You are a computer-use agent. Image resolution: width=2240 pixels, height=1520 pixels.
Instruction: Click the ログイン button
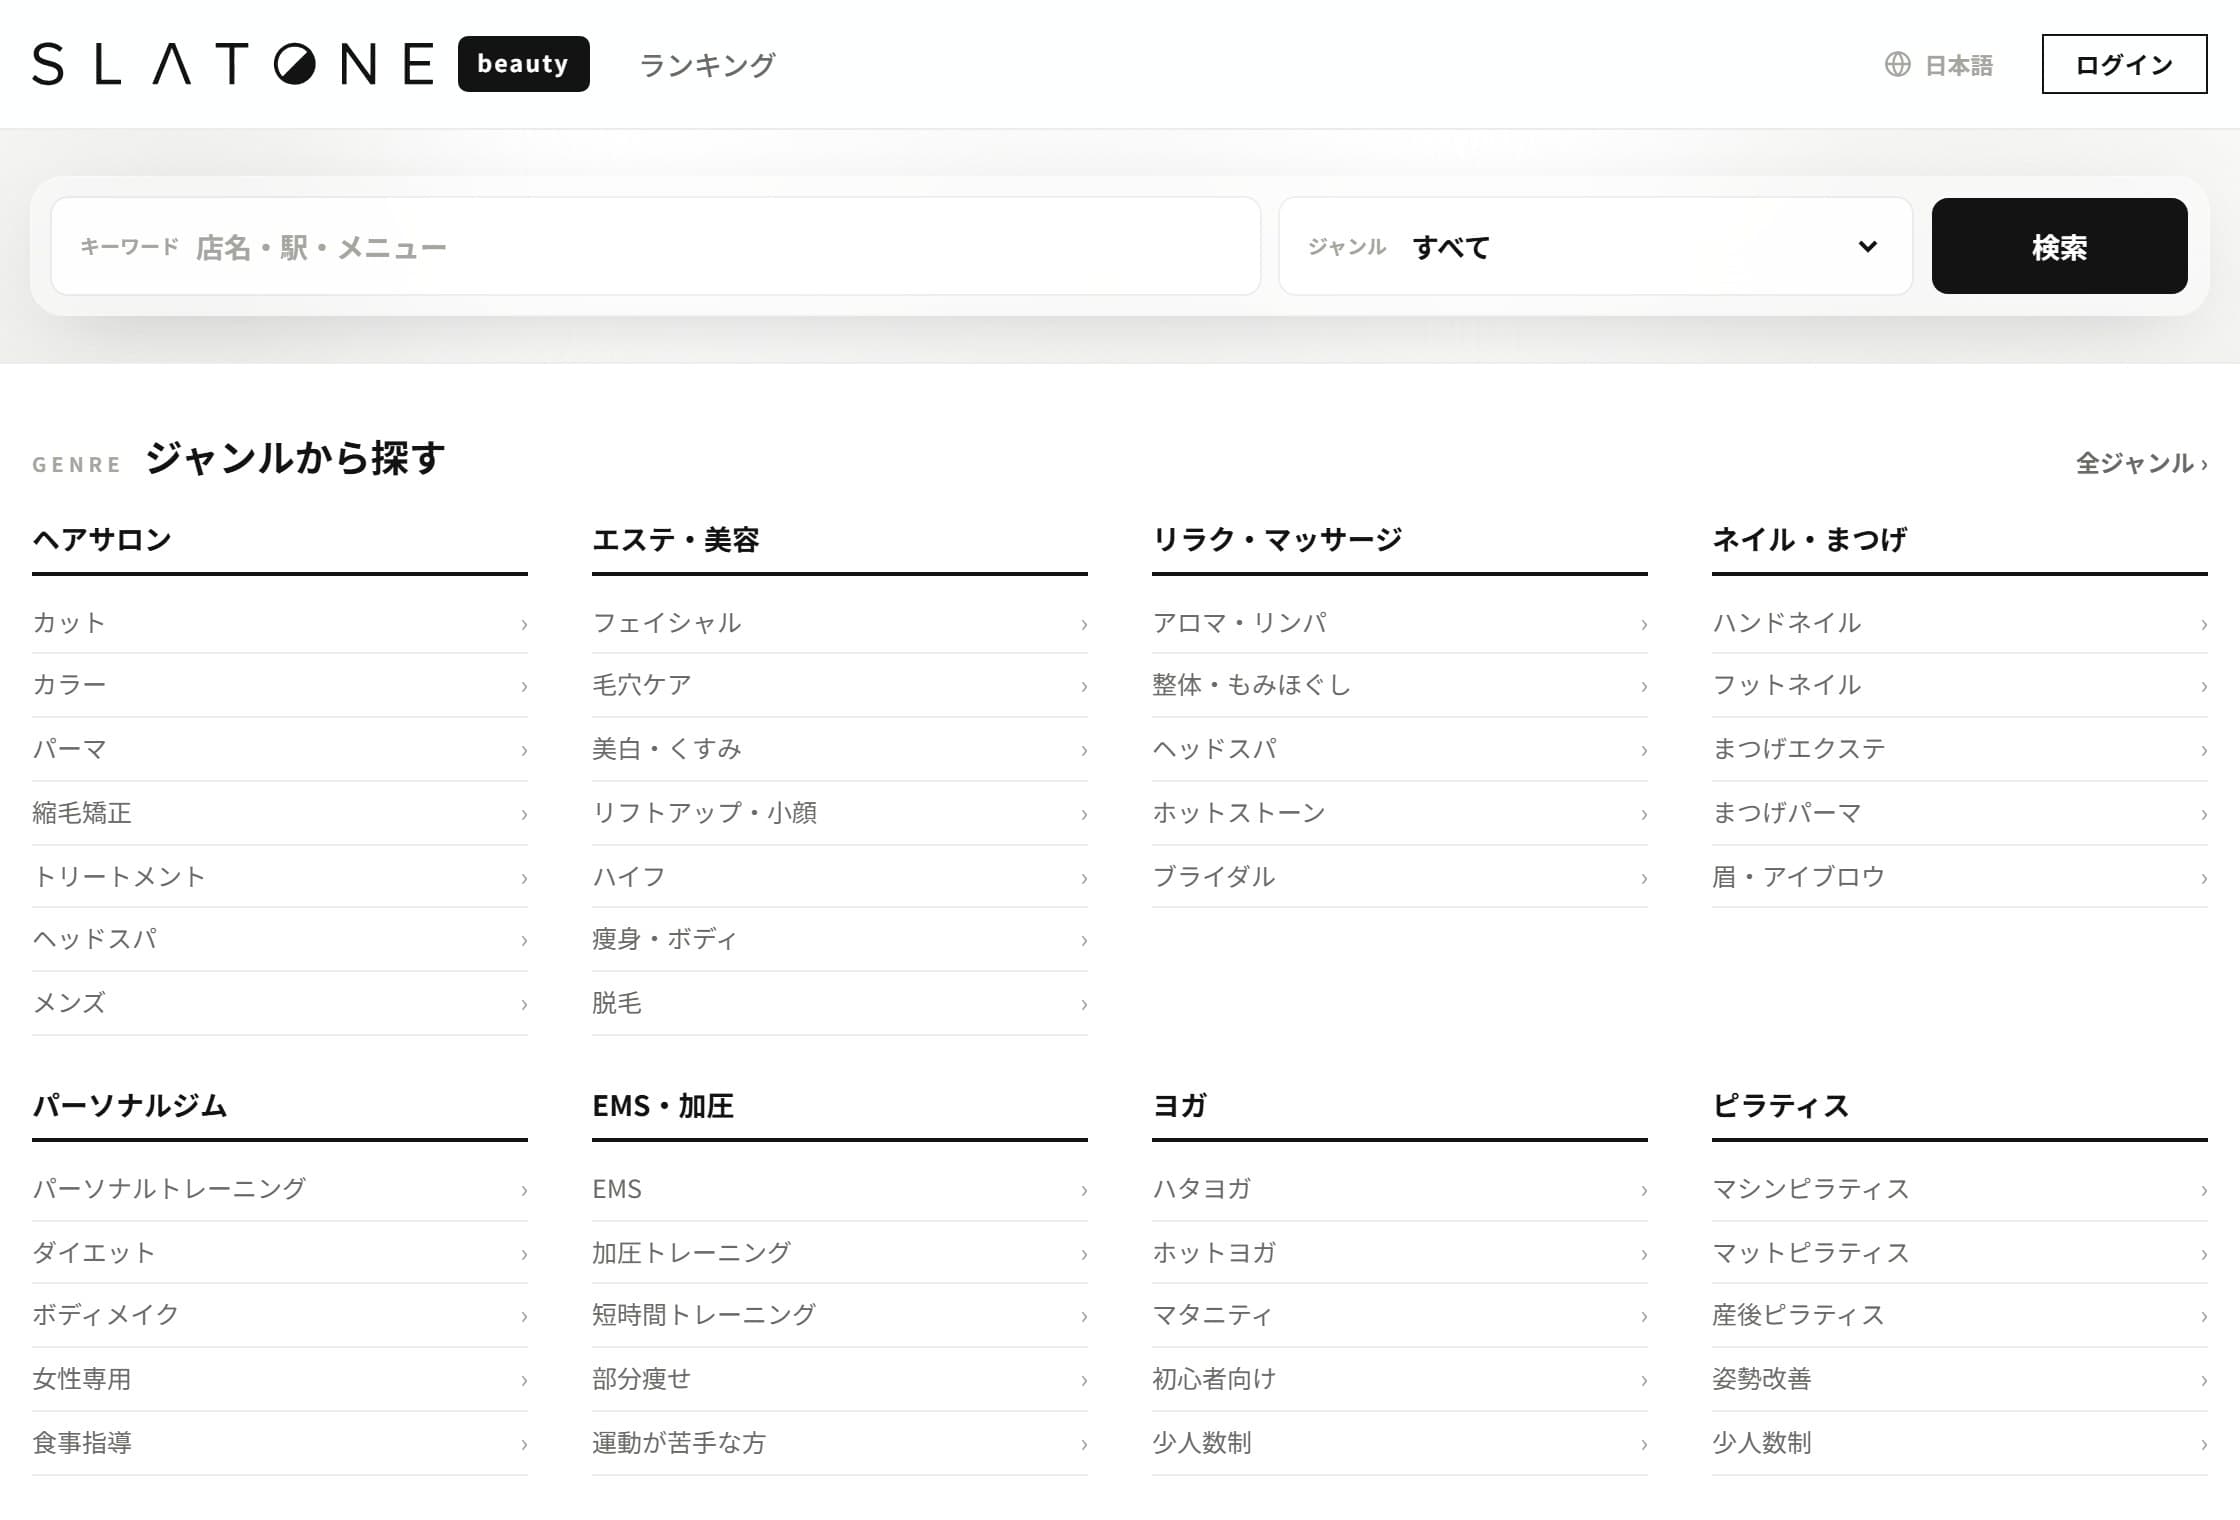(x=2124, y=64)
